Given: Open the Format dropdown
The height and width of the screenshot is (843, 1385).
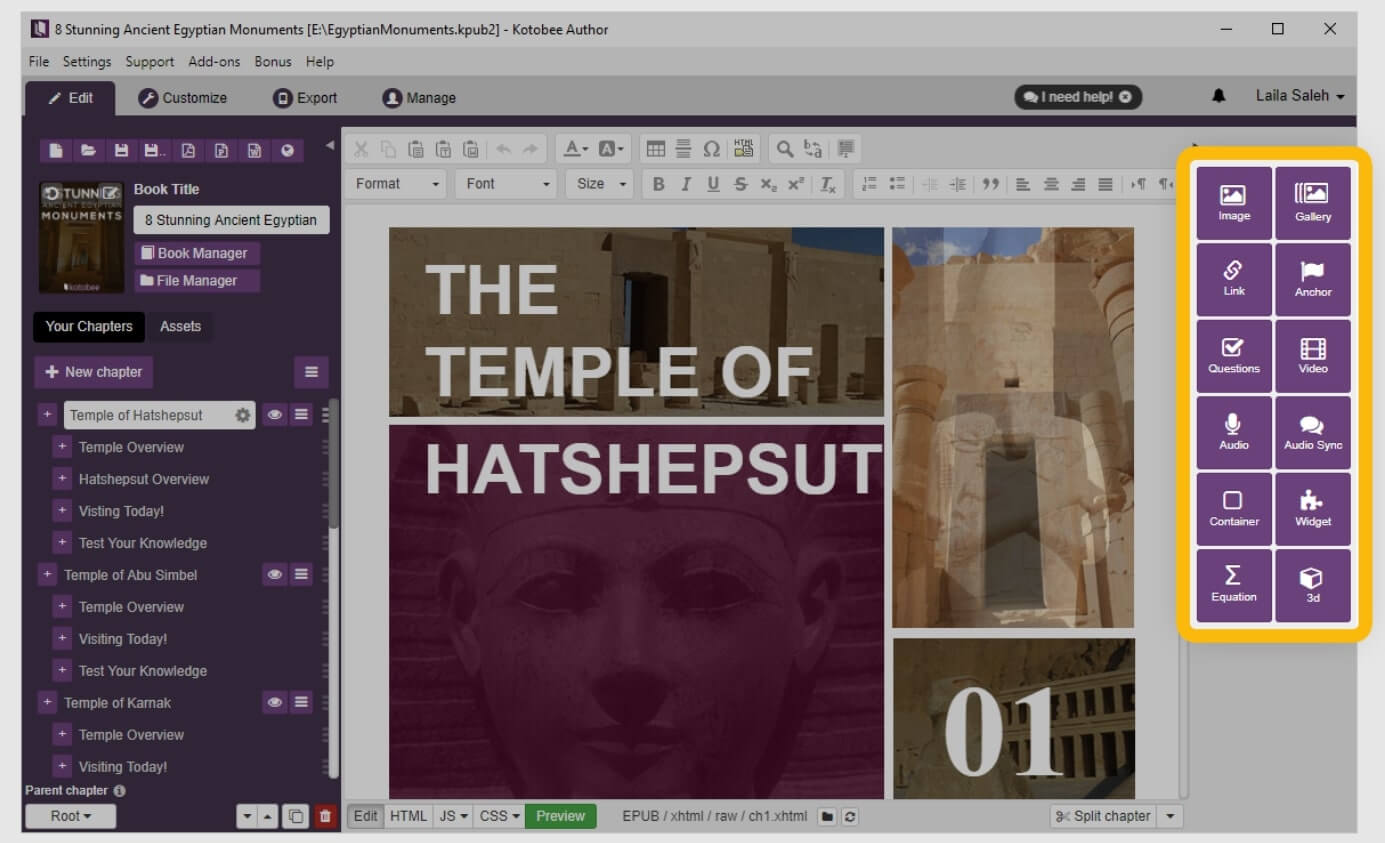Looking at the screenshot, I should (397, 184).
